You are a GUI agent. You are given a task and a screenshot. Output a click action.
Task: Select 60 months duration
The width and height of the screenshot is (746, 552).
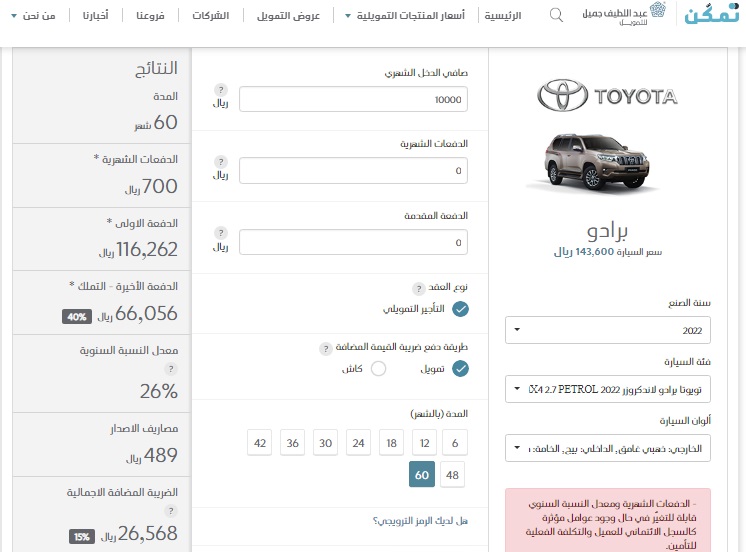click(422, 474)
